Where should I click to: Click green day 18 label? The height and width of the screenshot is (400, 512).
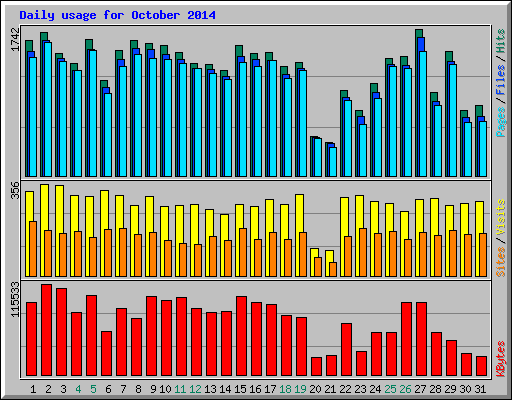(x=285, y=389)
